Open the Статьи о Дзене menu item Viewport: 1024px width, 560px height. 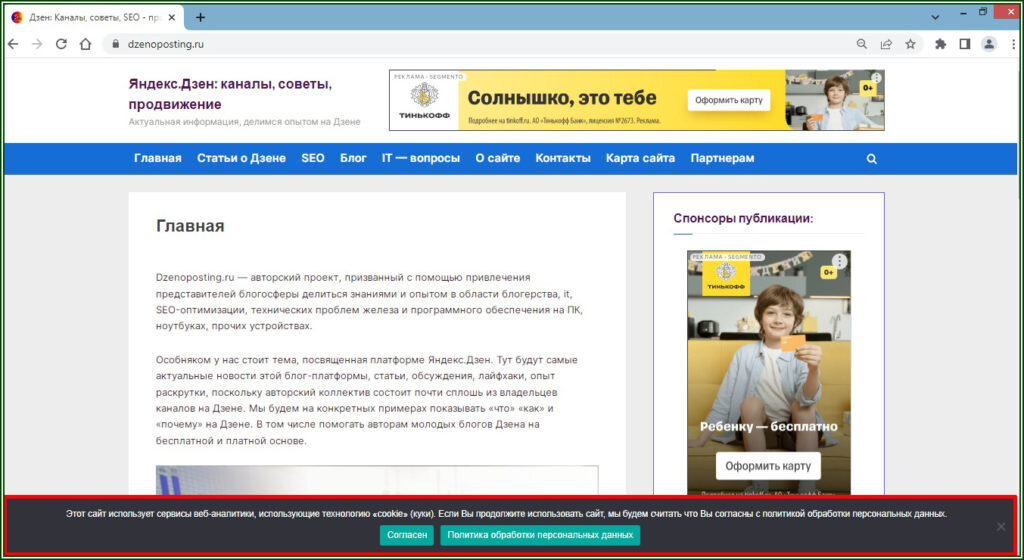click(x=241, y=158)
